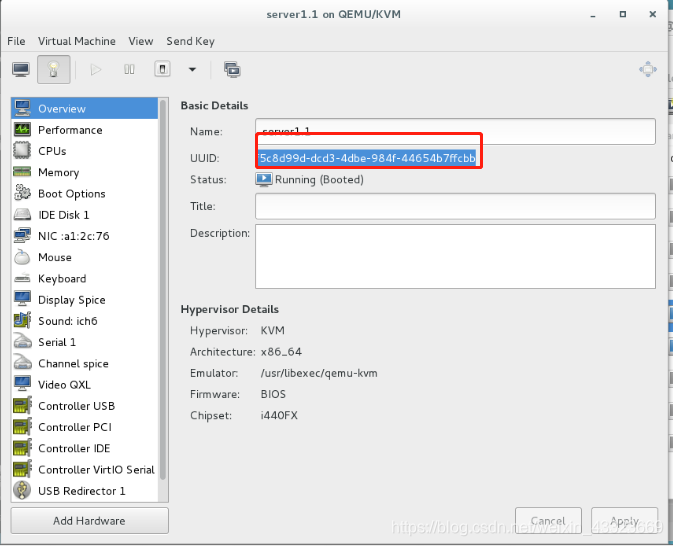The width and height of the screenshot is (673, 546).
Task: Click the Overview monitor icon
Action: 22,108
